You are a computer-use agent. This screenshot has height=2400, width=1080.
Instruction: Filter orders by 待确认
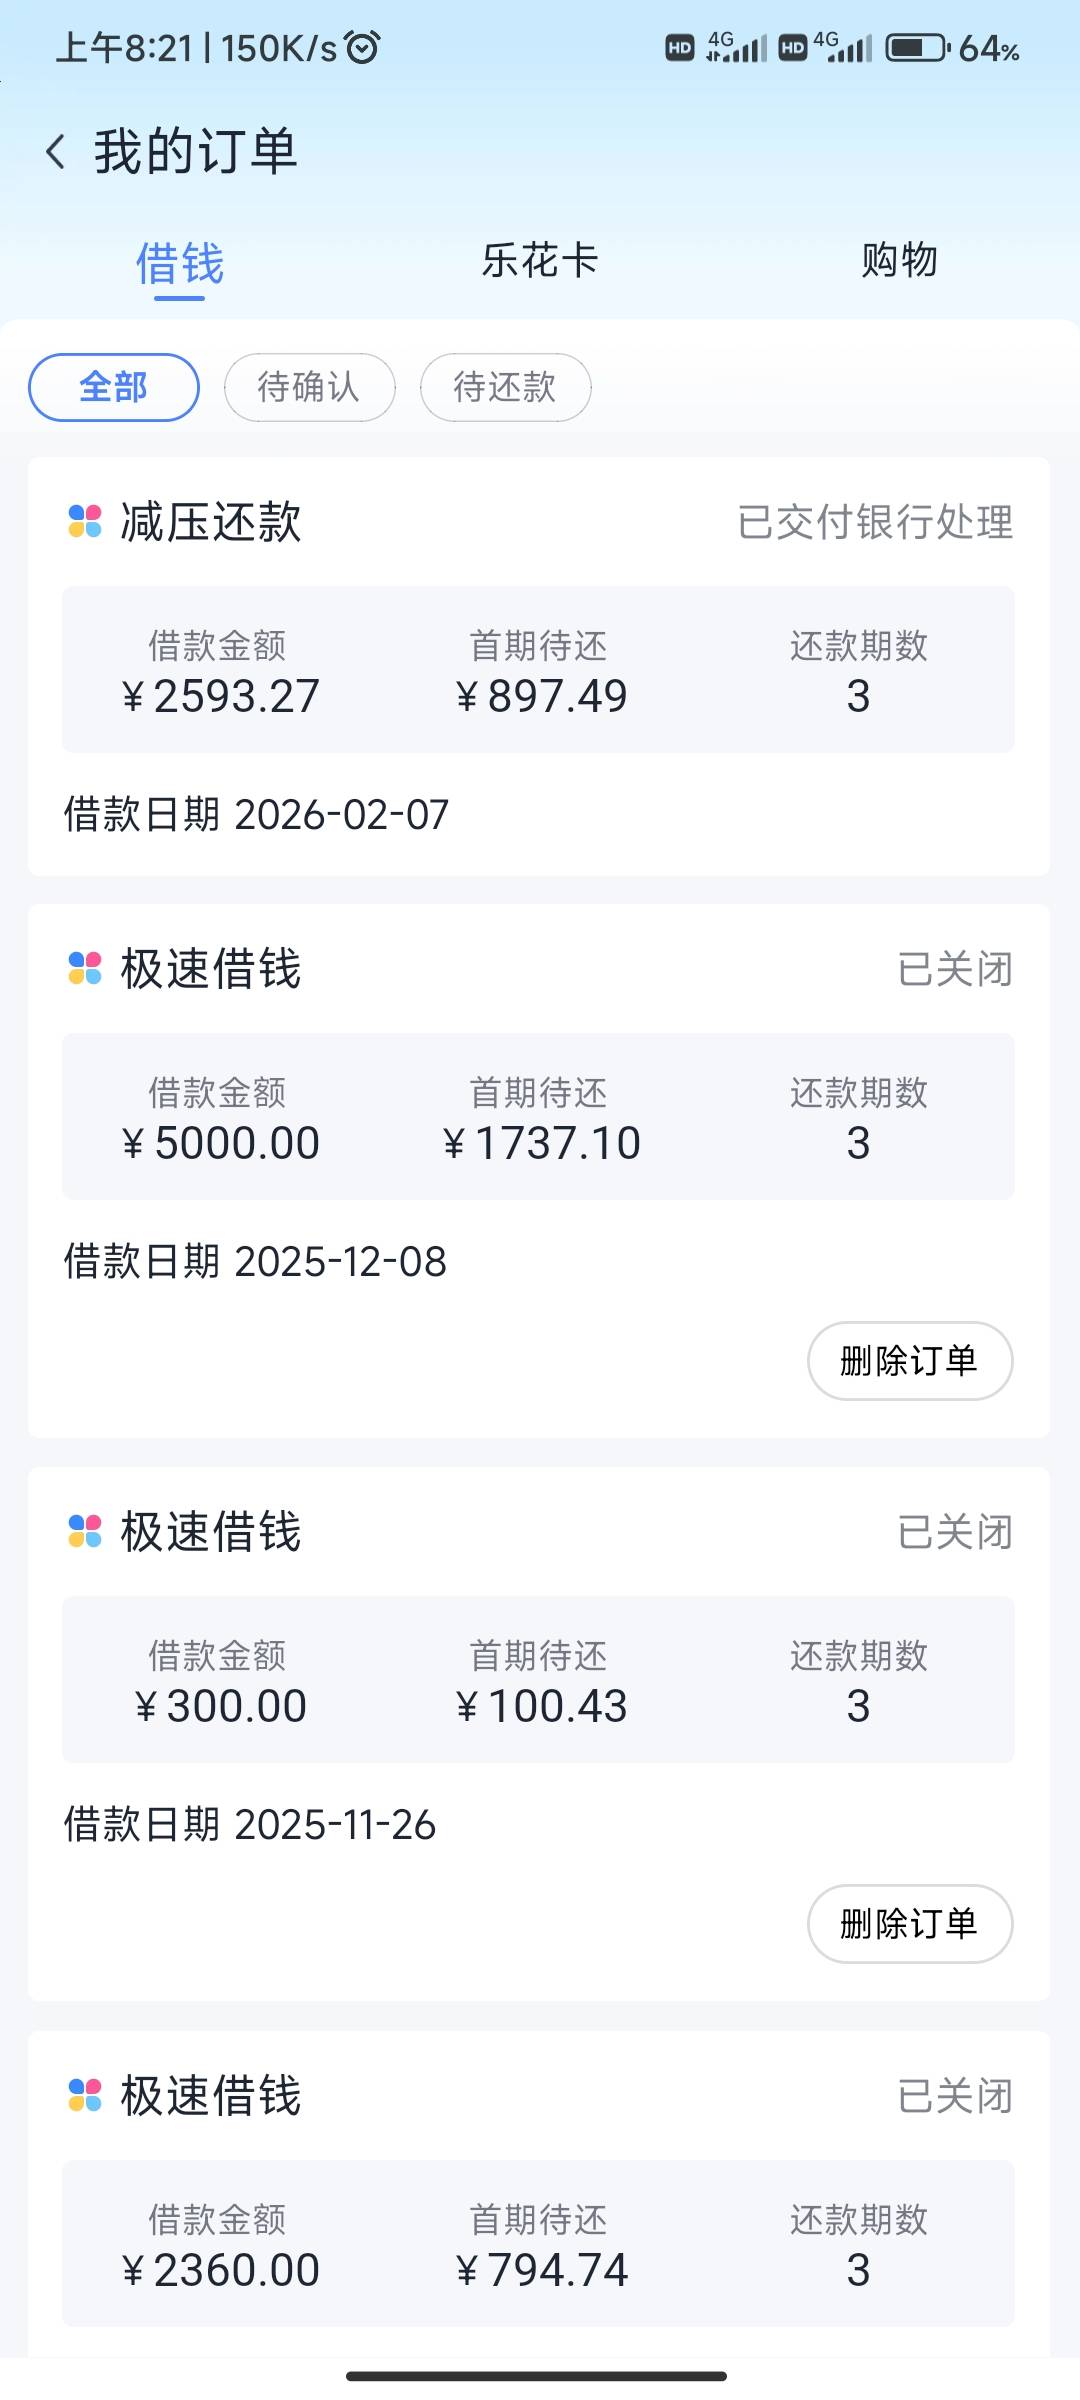(x=309, y=387)
